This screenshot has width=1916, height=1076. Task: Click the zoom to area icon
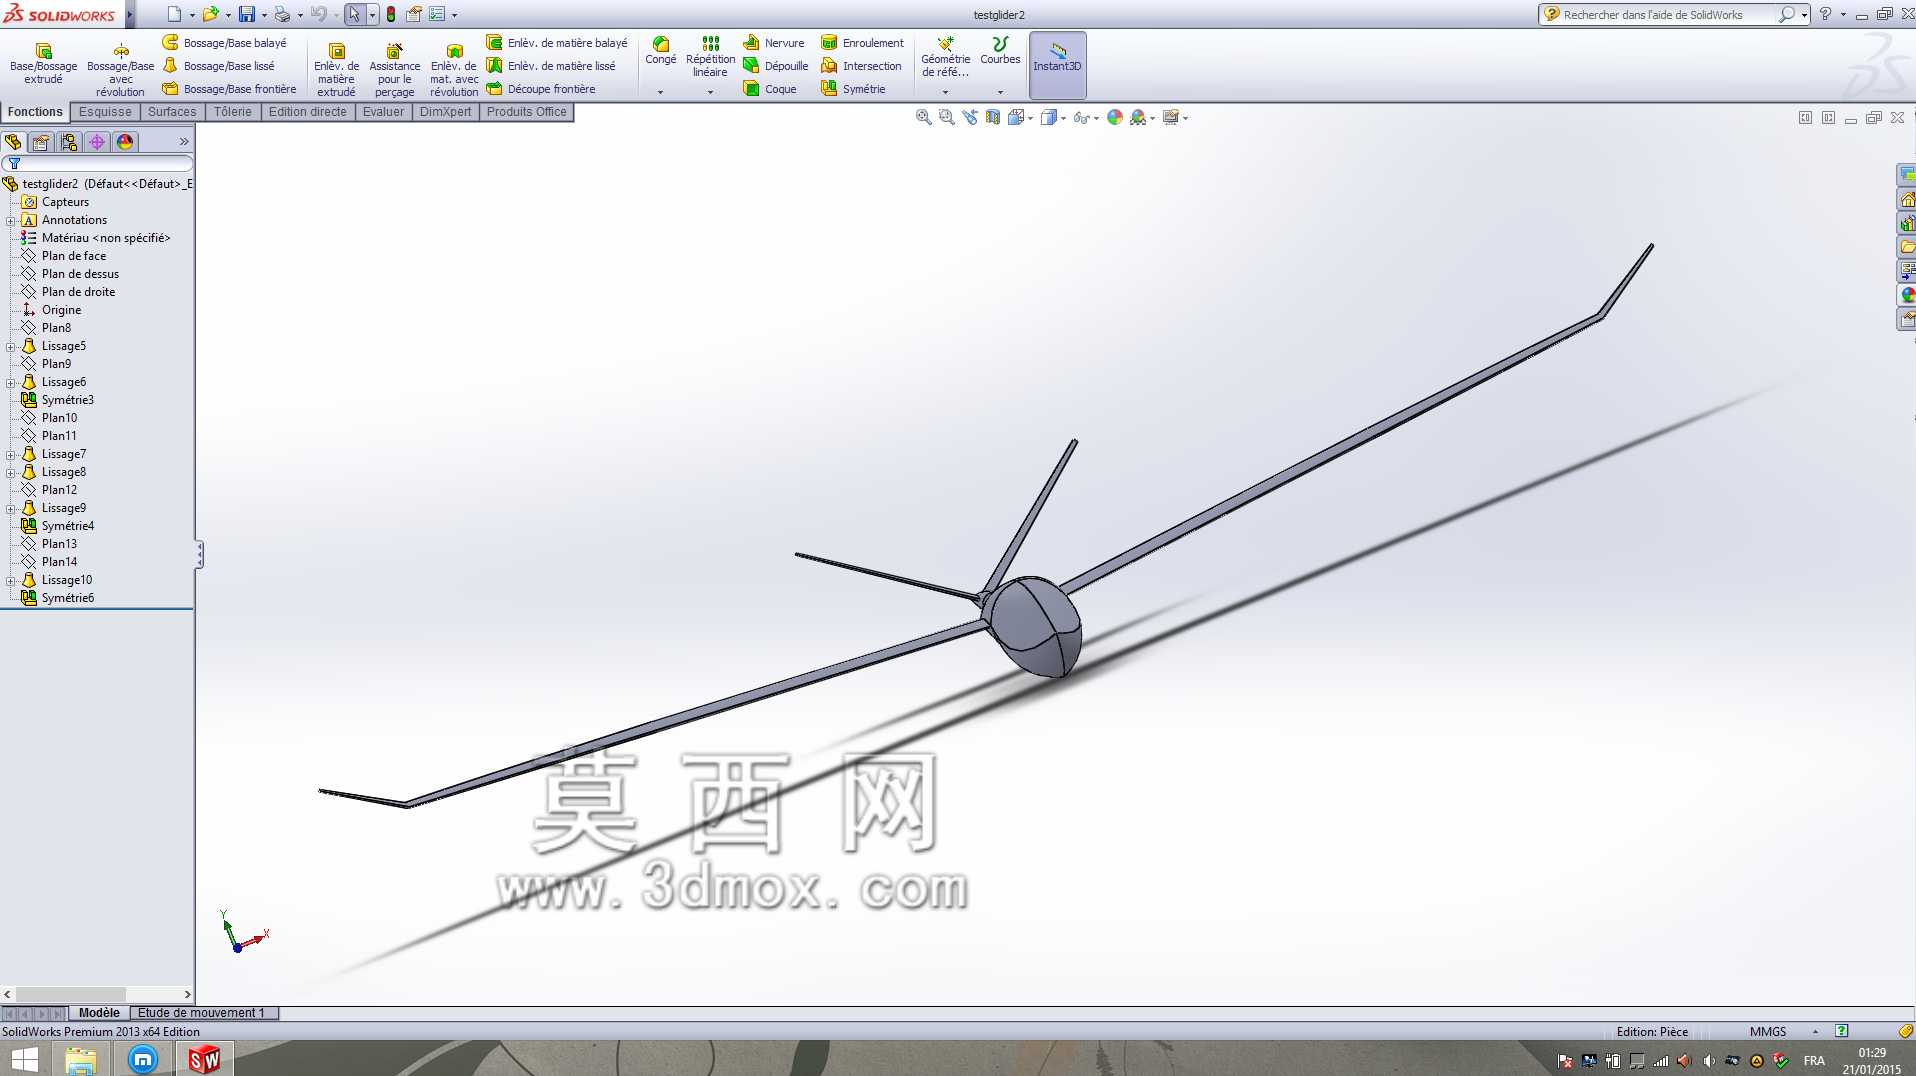pos(946,117)
